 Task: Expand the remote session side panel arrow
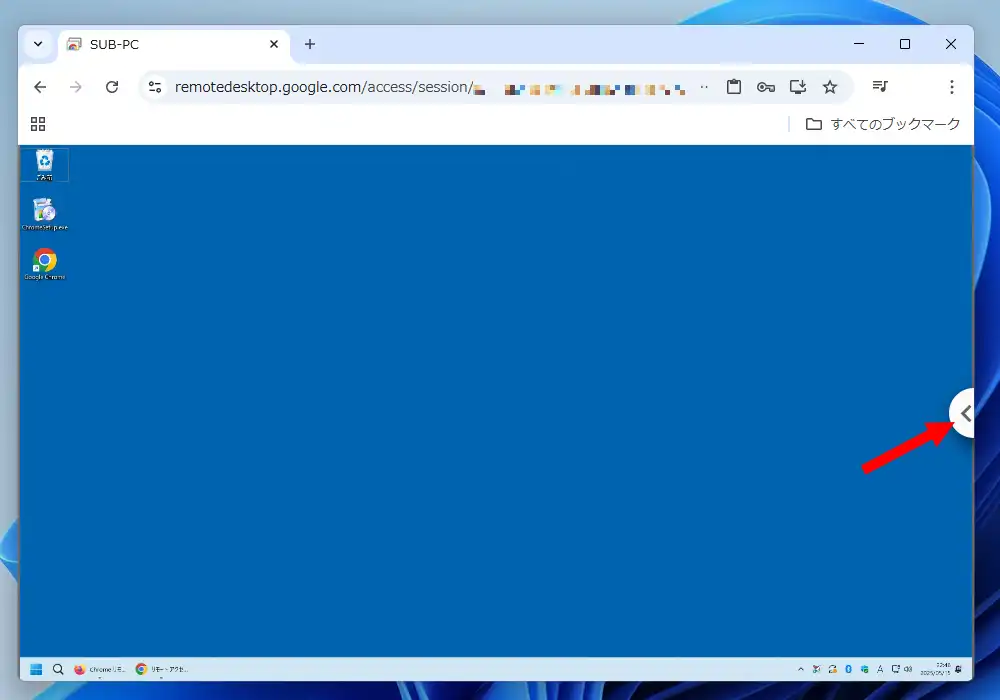(x=964, y=413)
